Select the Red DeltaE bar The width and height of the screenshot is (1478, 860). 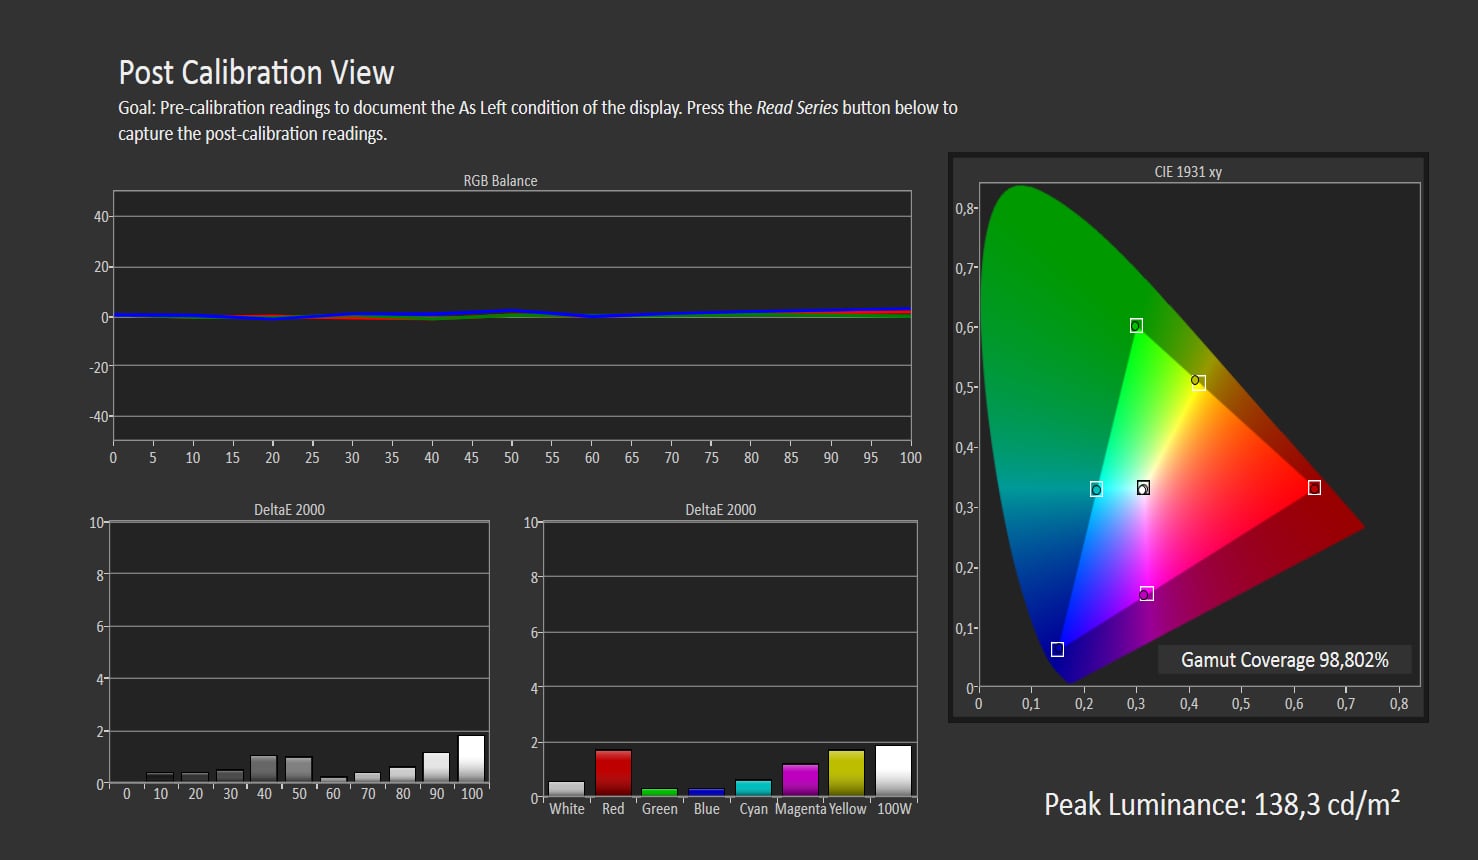(x=613, y=773)
